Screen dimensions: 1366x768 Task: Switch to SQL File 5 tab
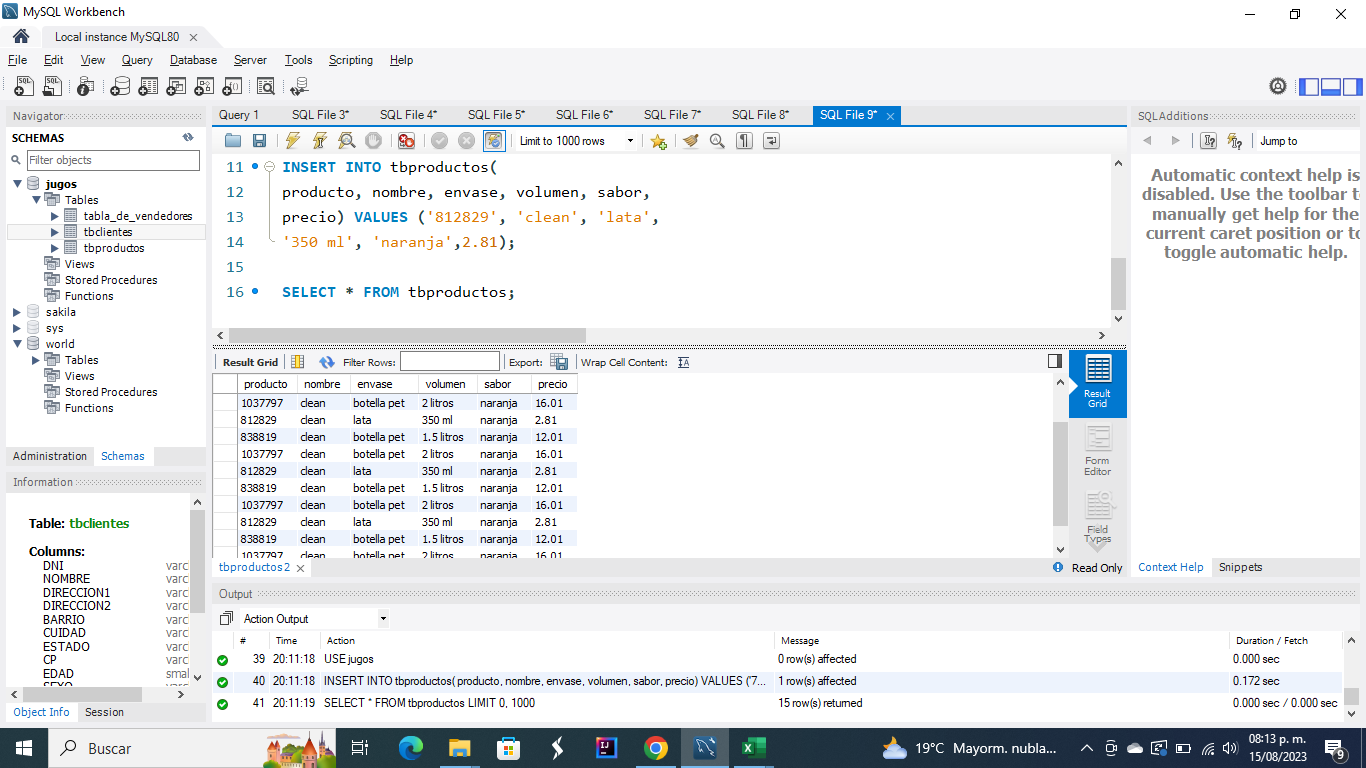tap(496, 115)
